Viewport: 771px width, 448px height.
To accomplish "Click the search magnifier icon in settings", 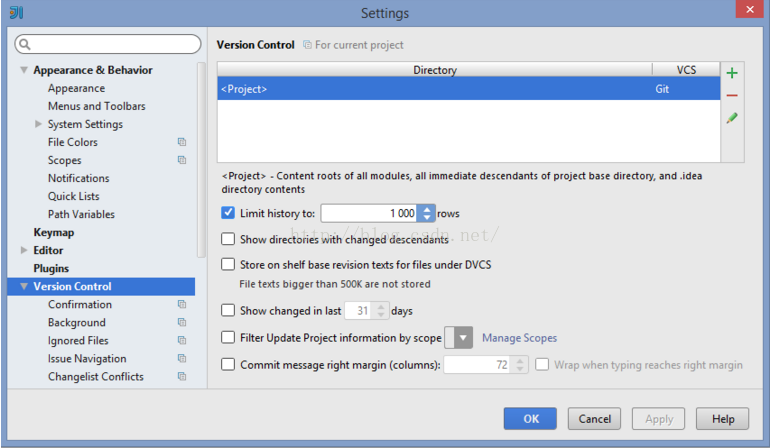I will [25, 44].
